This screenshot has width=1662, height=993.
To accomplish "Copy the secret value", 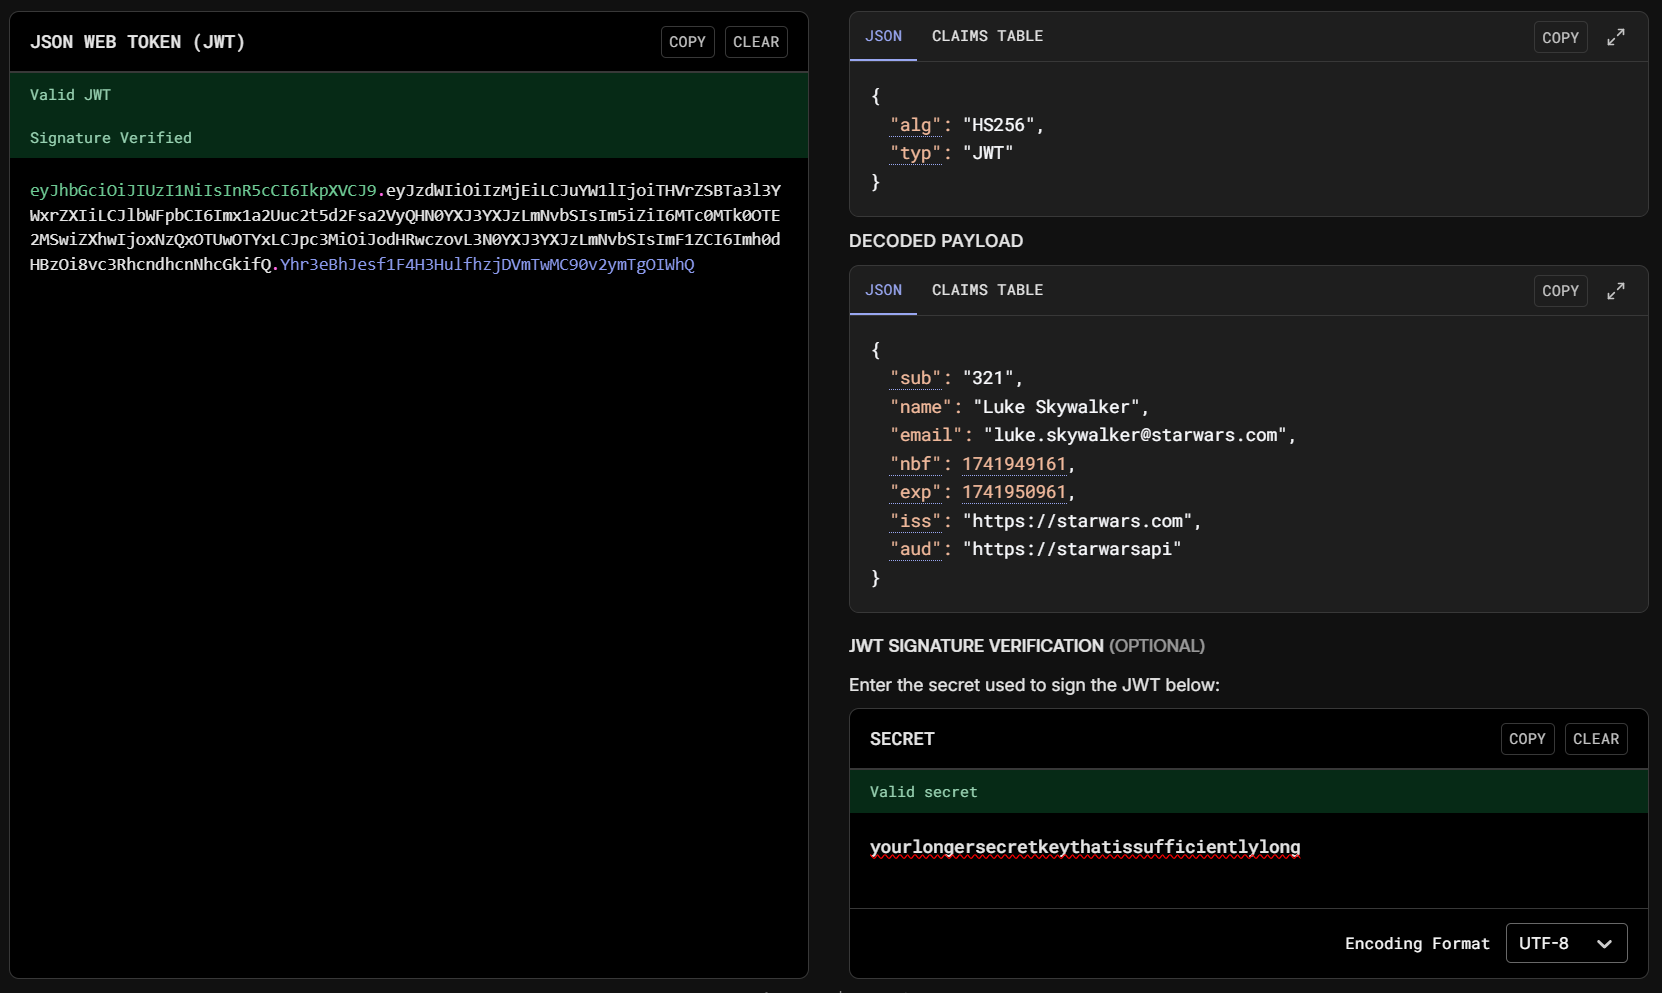I will 1527,739.
